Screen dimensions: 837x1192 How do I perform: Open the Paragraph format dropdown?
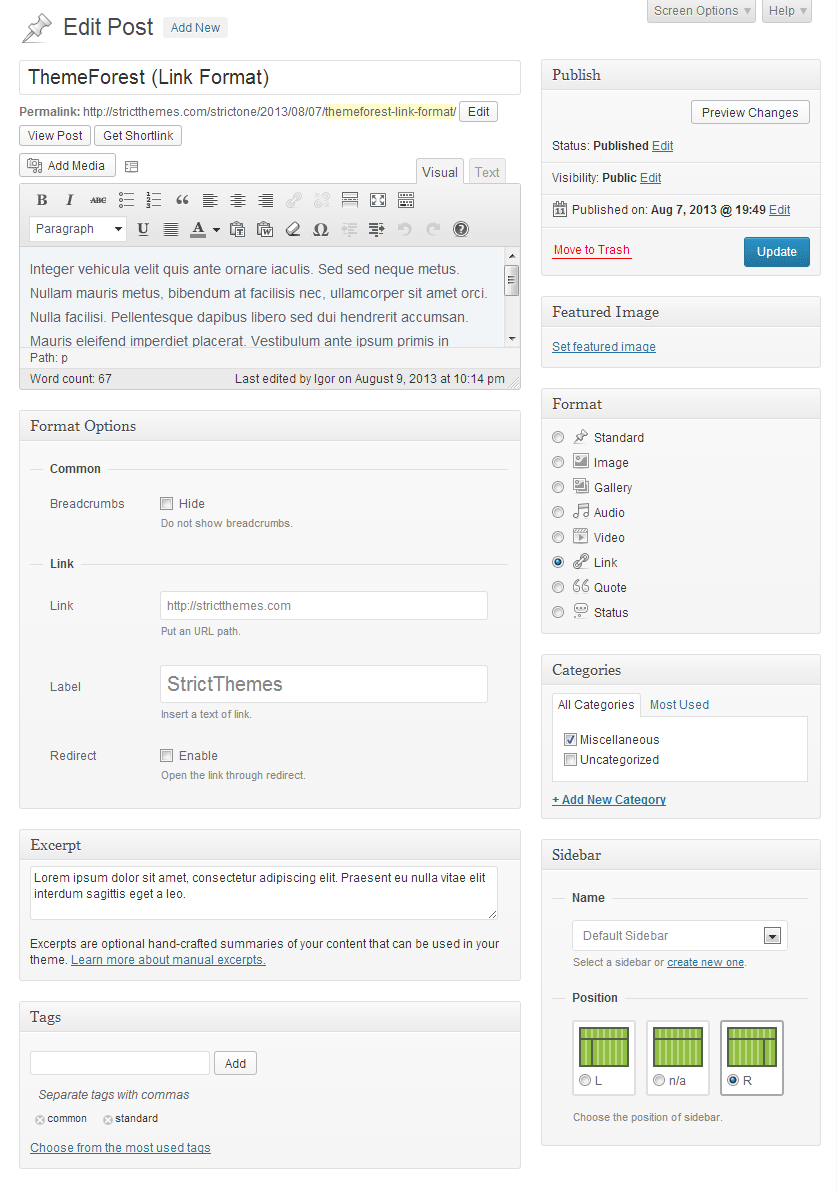click(x=78, y=229)
